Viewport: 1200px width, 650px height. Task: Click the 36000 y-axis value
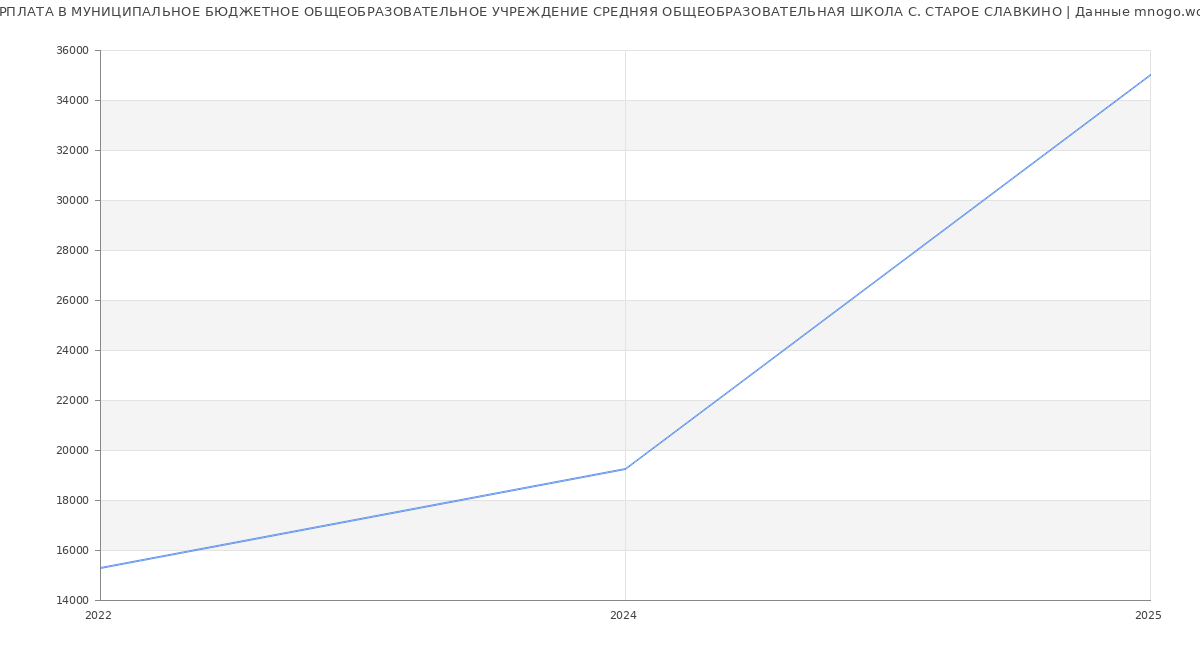73,50
